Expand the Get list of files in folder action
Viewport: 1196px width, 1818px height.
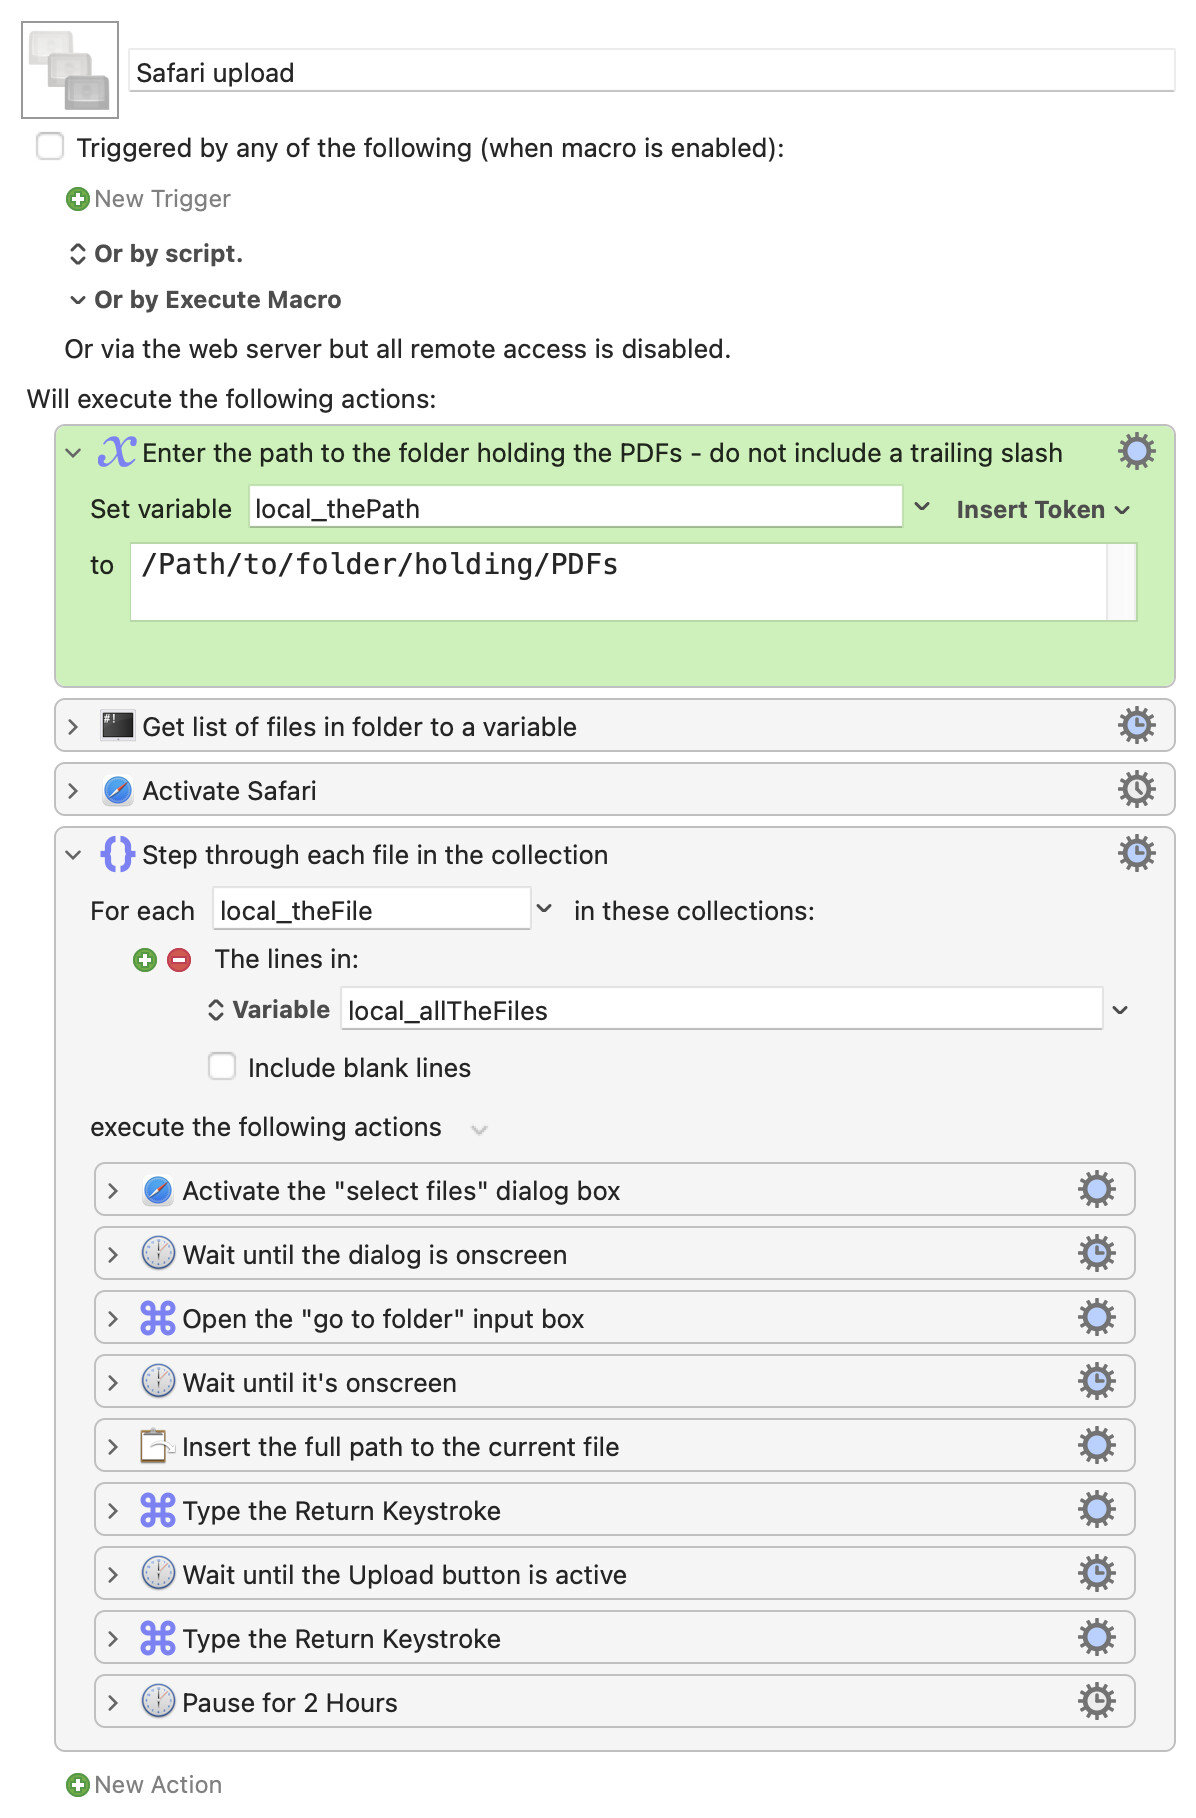click(73, 727)
